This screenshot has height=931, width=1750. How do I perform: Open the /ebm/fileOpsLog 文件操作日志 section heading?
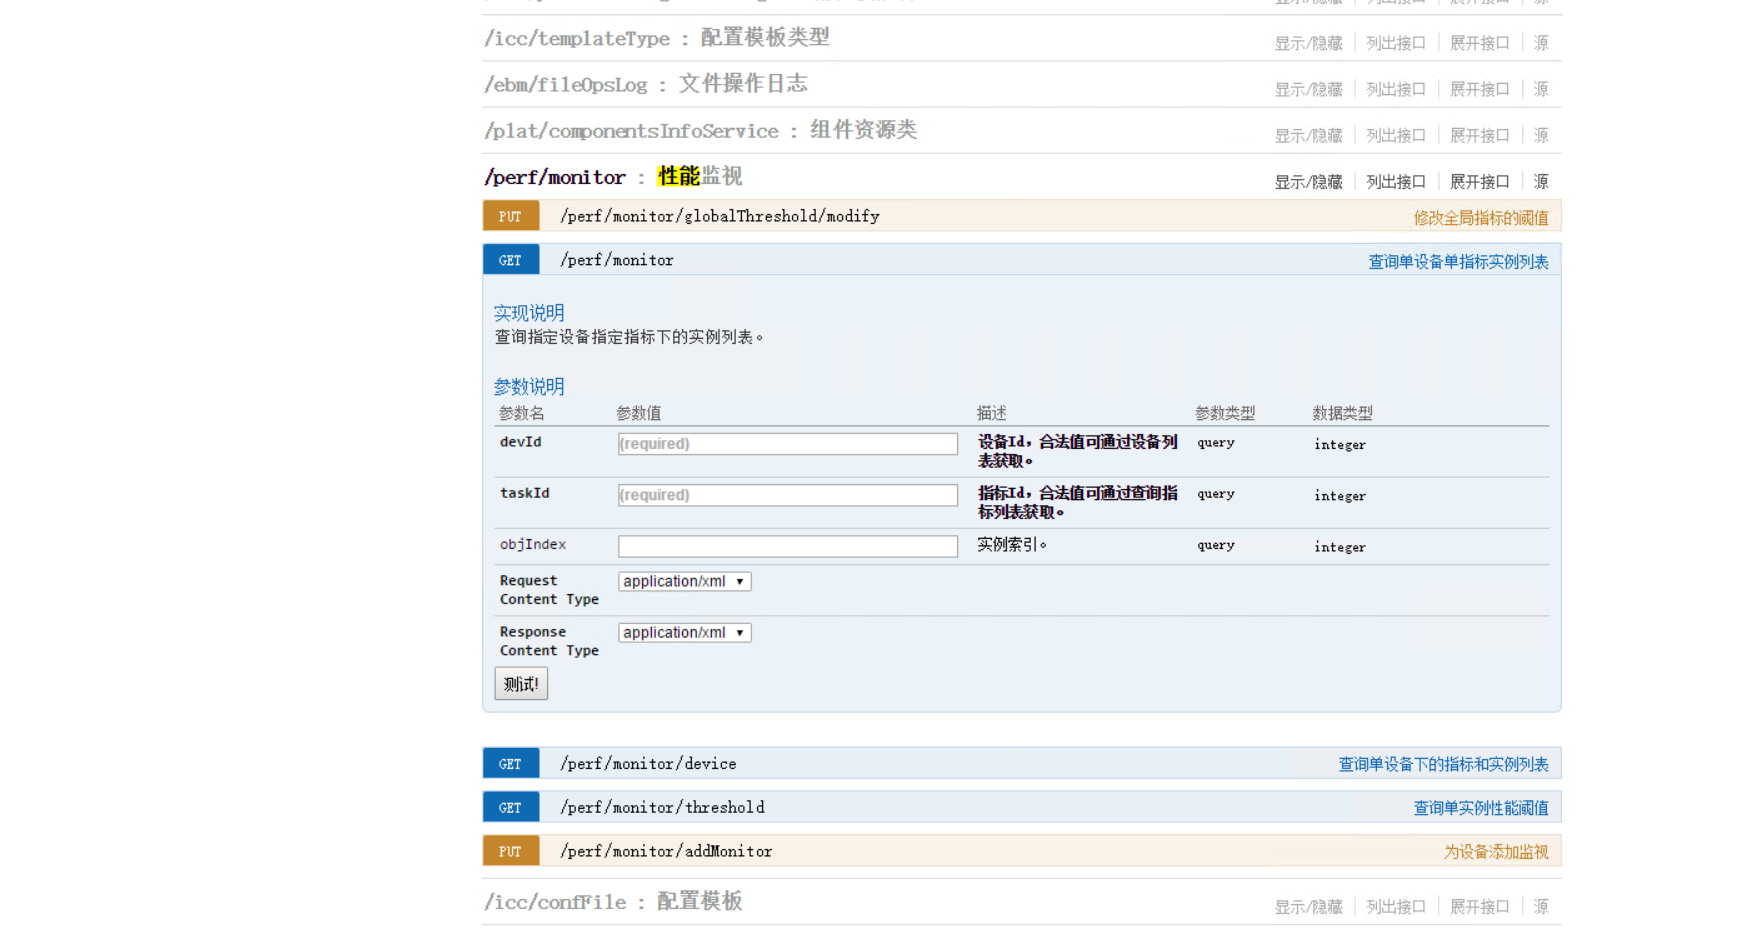point(646,84)
